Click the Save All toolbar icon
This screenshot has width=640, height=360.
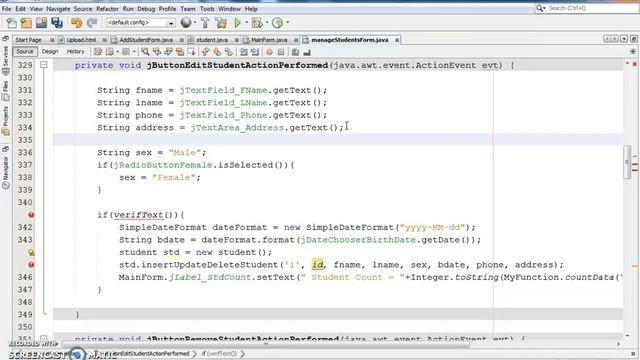point(57,23)
